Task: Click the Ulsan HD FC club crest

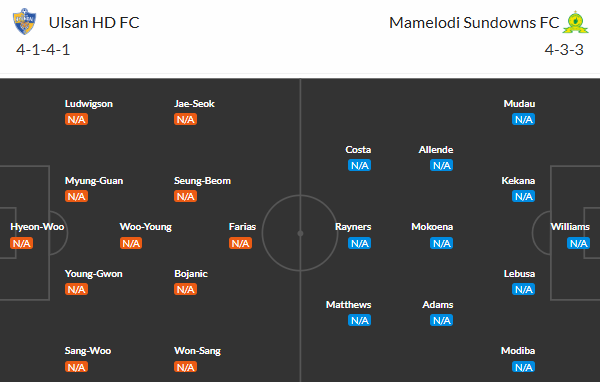Action: coord(24,22)
